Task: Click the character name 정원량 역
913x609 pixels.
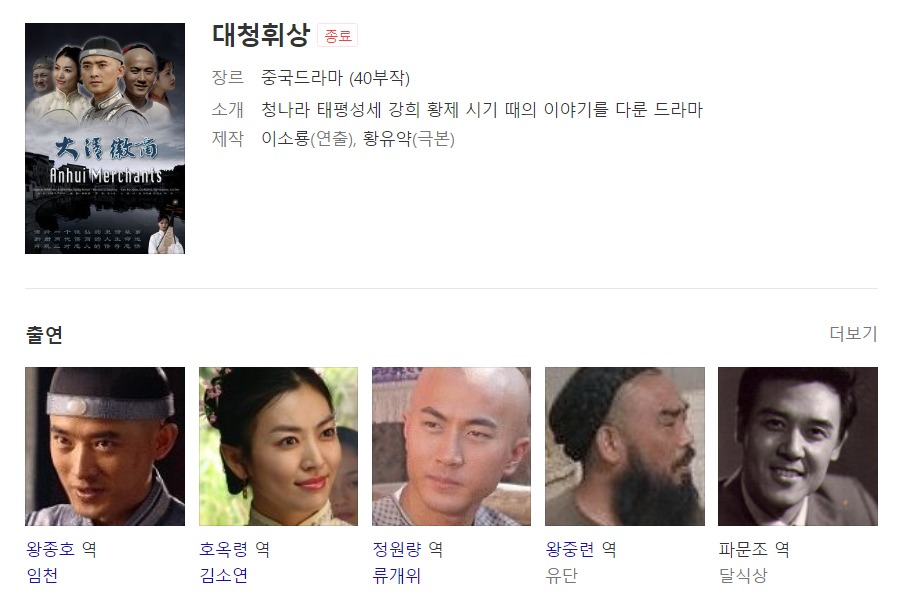Action: [408, 549]
